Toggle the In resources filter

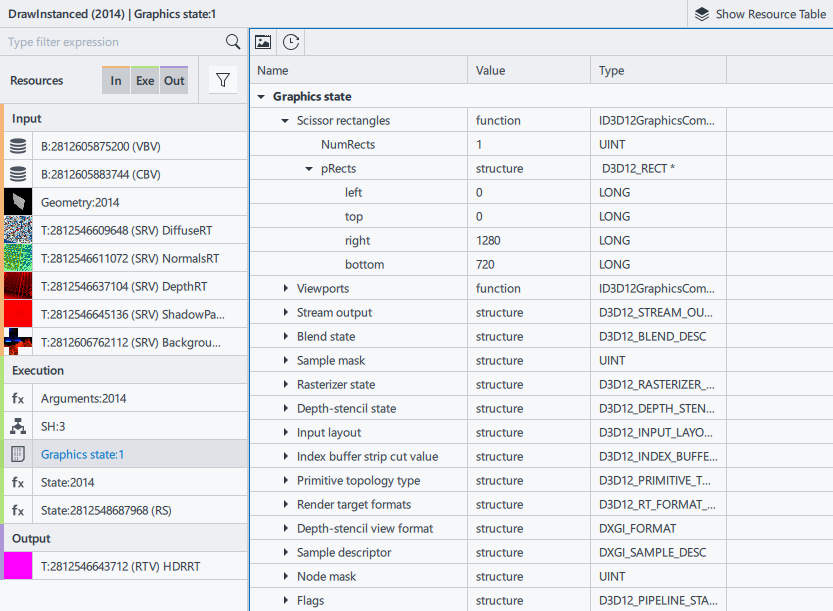click(116, 81)
